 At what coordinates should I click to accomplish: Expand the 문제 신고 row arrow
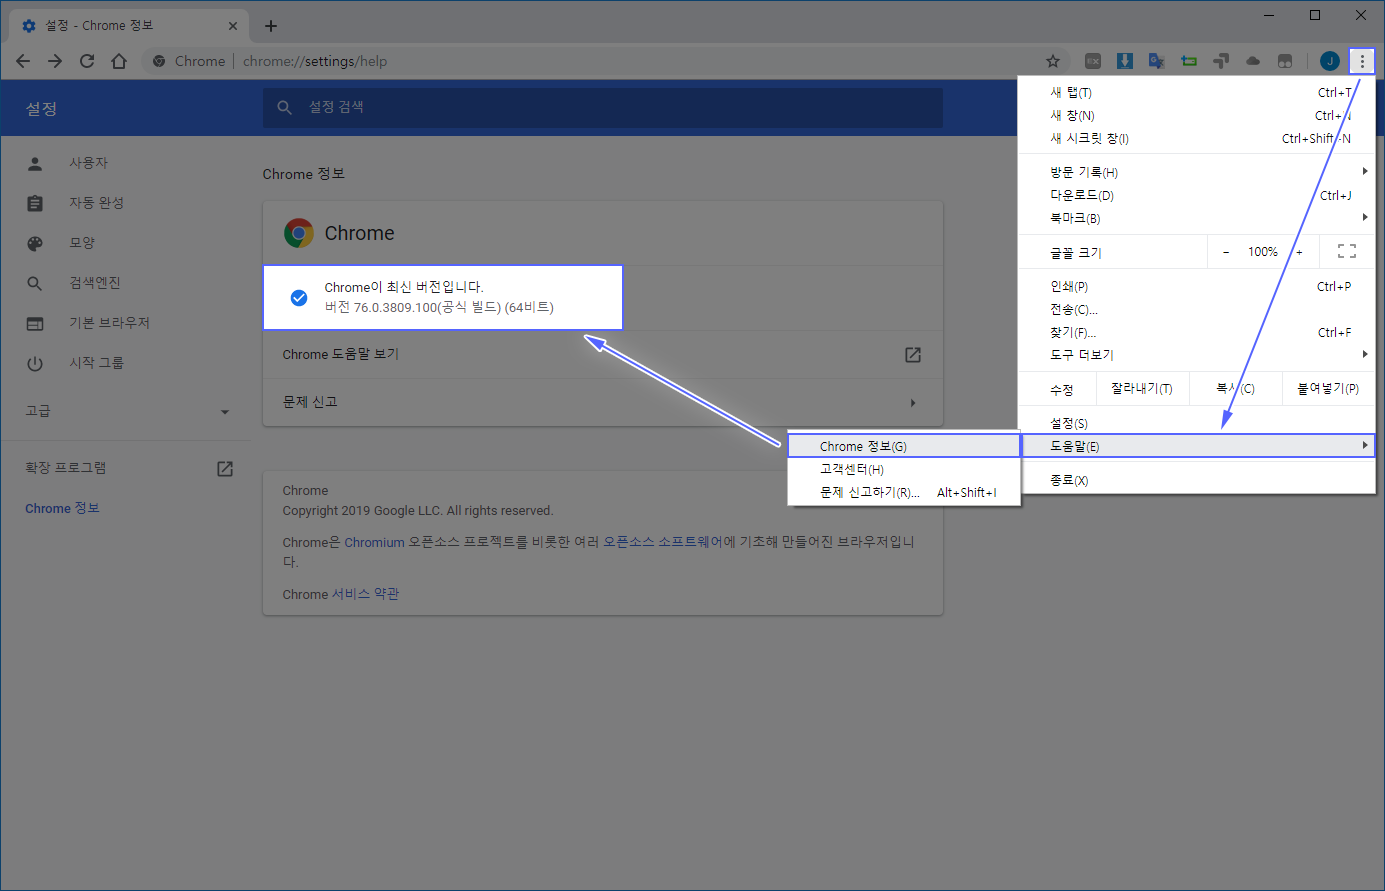tap(912, 403)
